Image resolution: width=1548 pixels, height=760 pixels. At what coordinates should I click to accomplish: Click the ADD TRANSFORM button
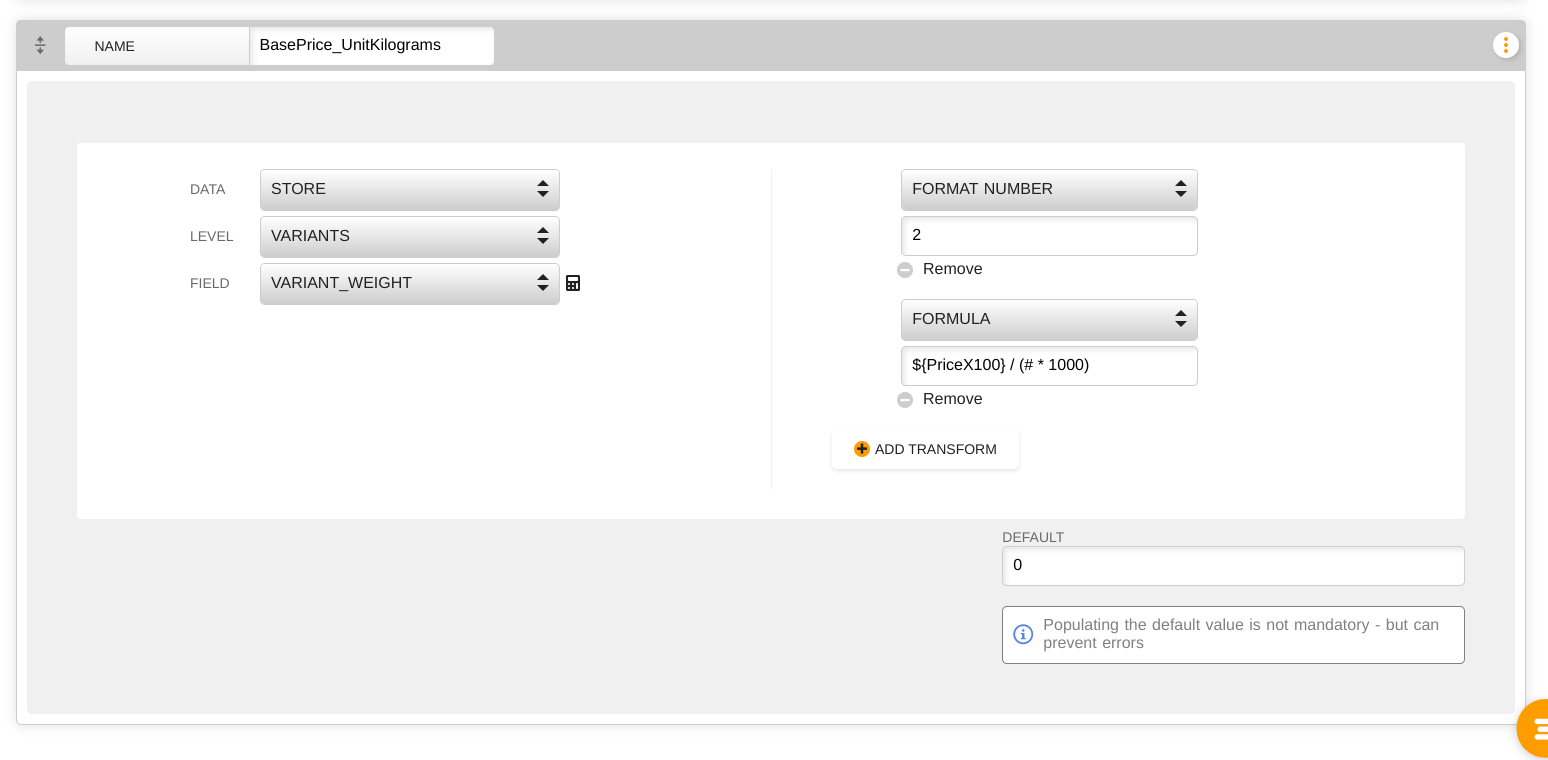coord(925,449)
